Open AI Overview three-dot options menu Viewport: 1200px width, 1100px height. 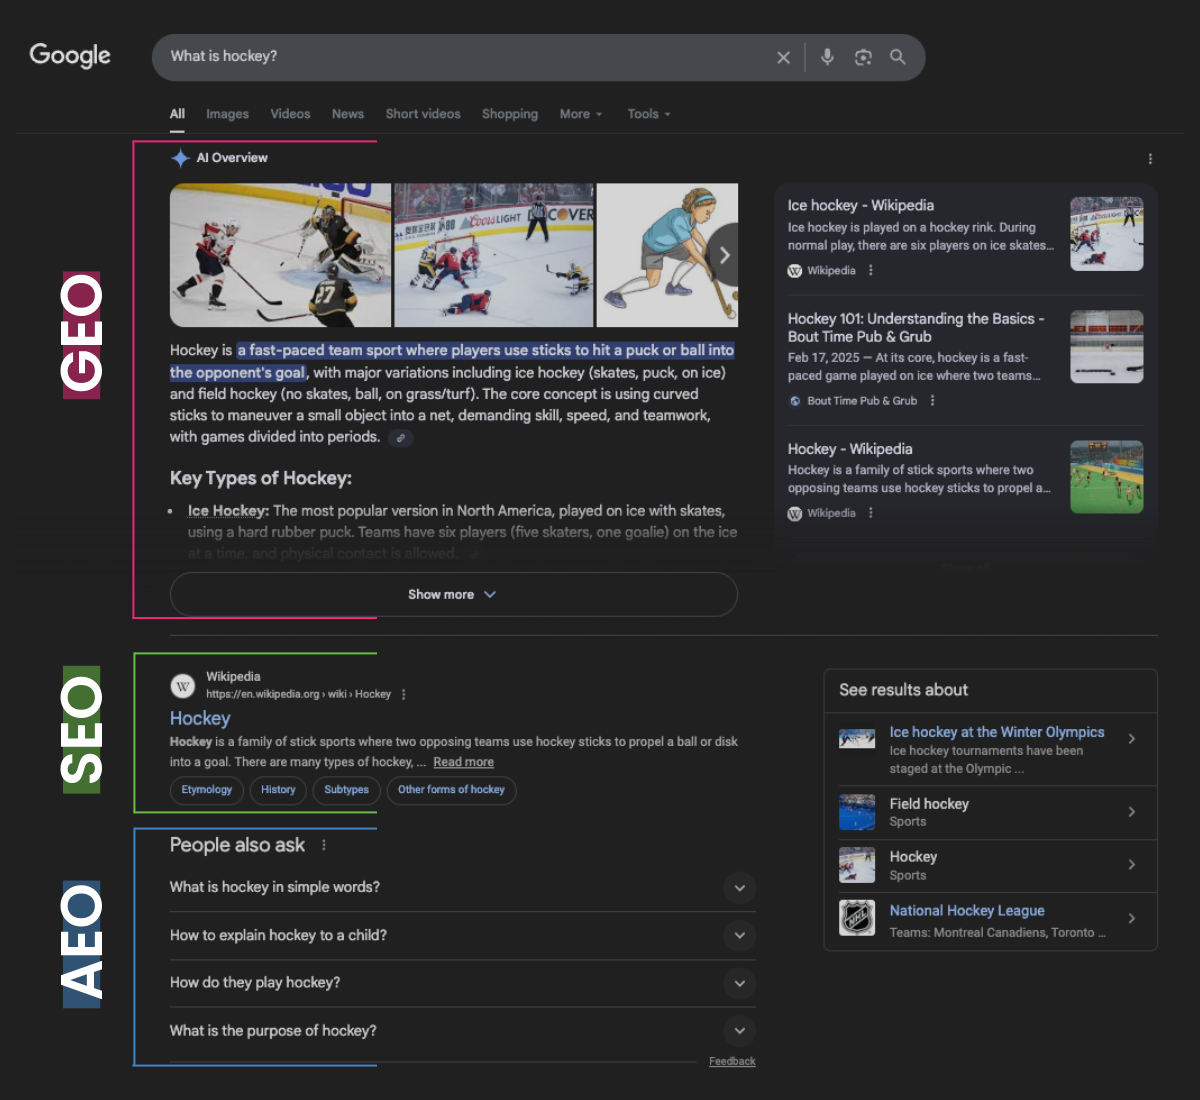coord(1150,159)
